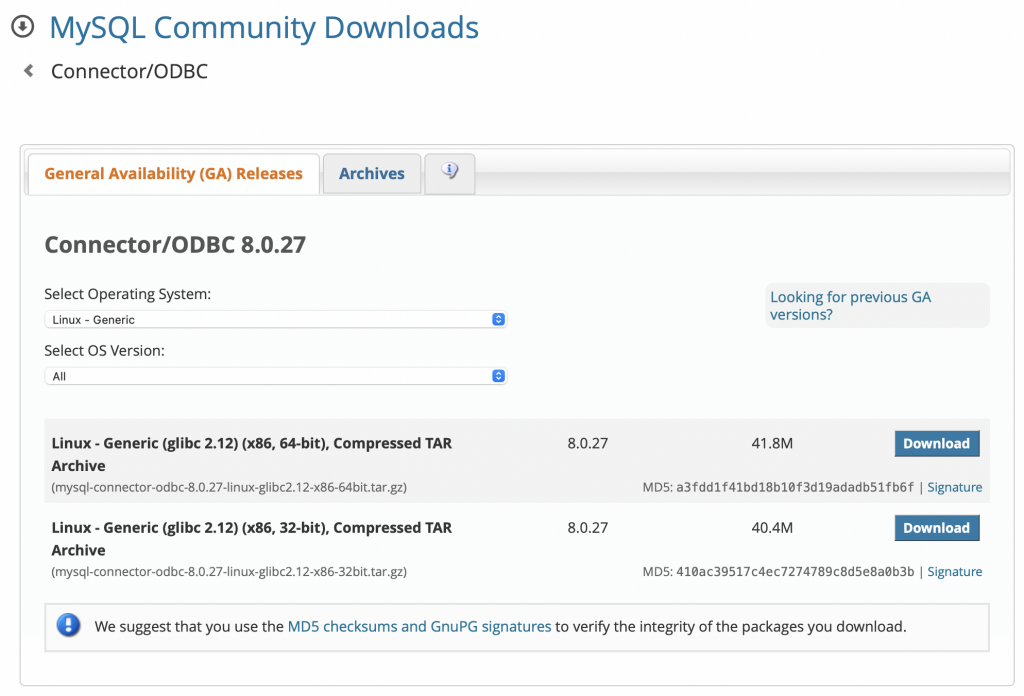The height and width of the screenshot is (696, 1024).
Task: Click the download circle icon beside page title
Action: [23, 27]
